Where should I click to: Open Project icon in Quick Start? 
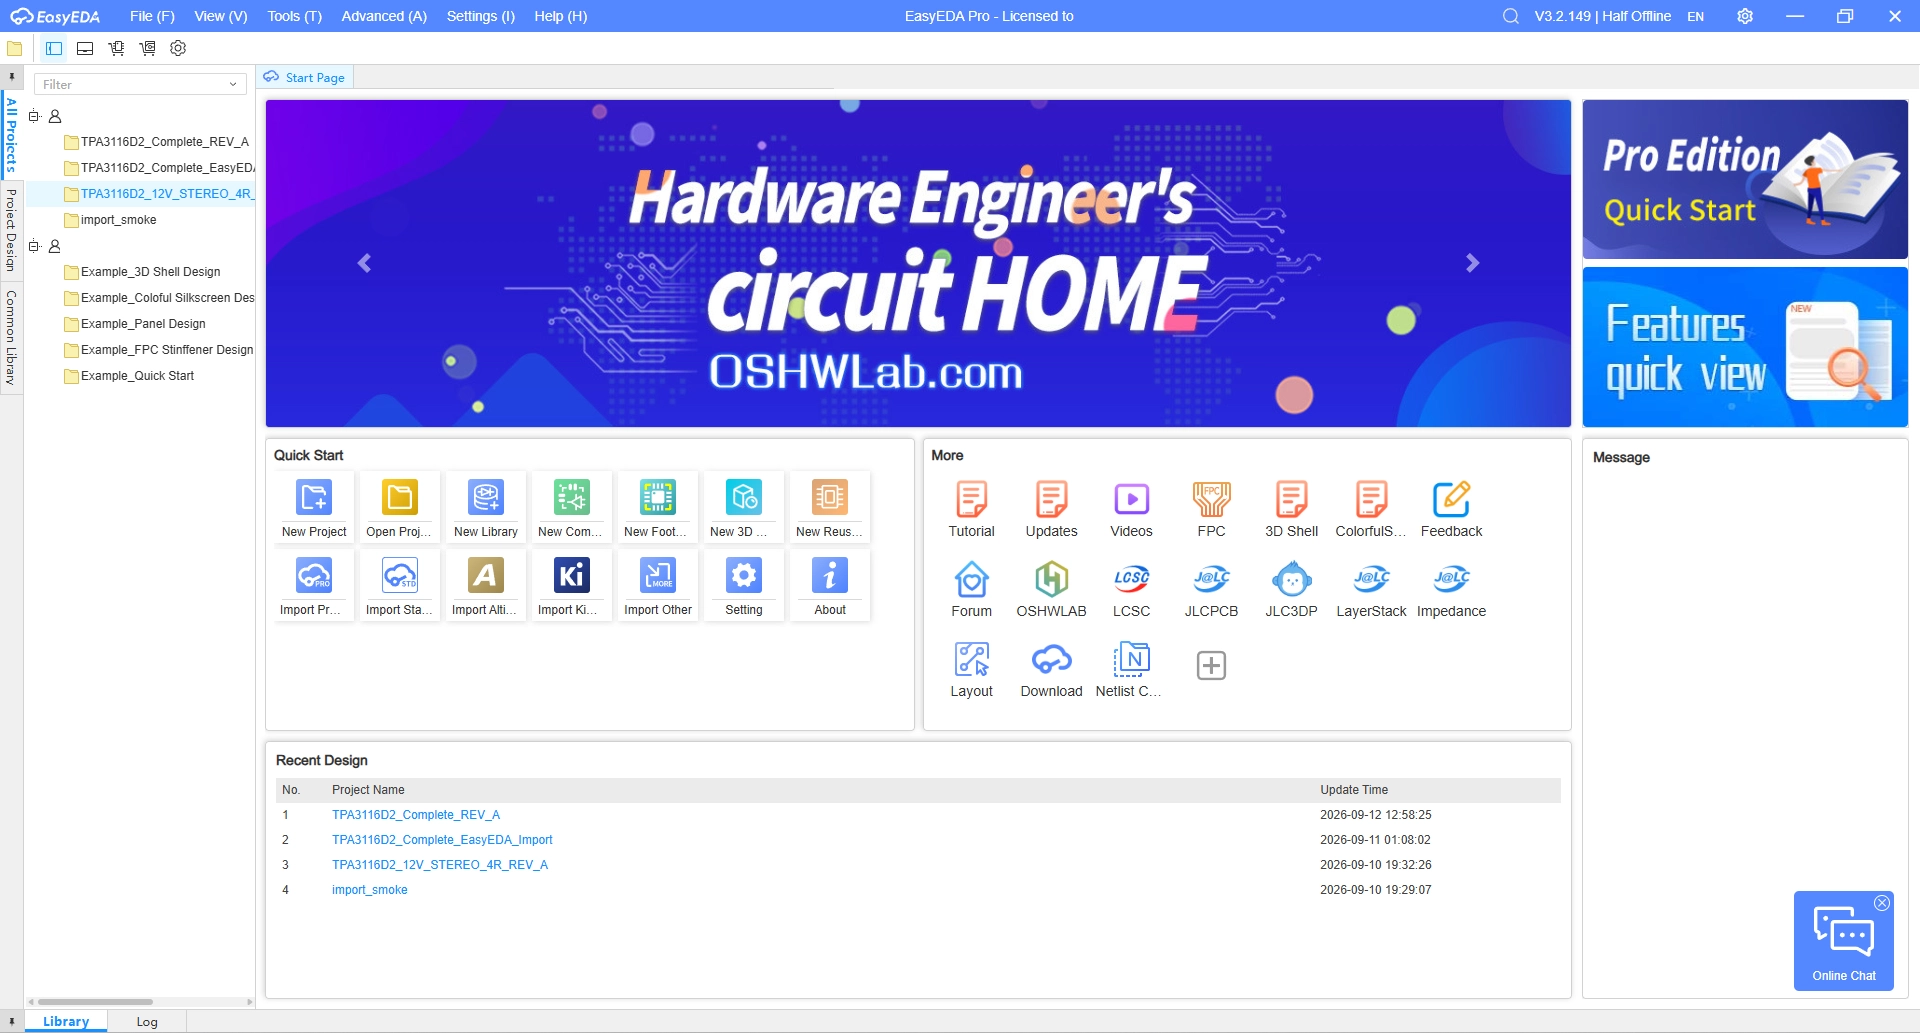tap(400, 497)
